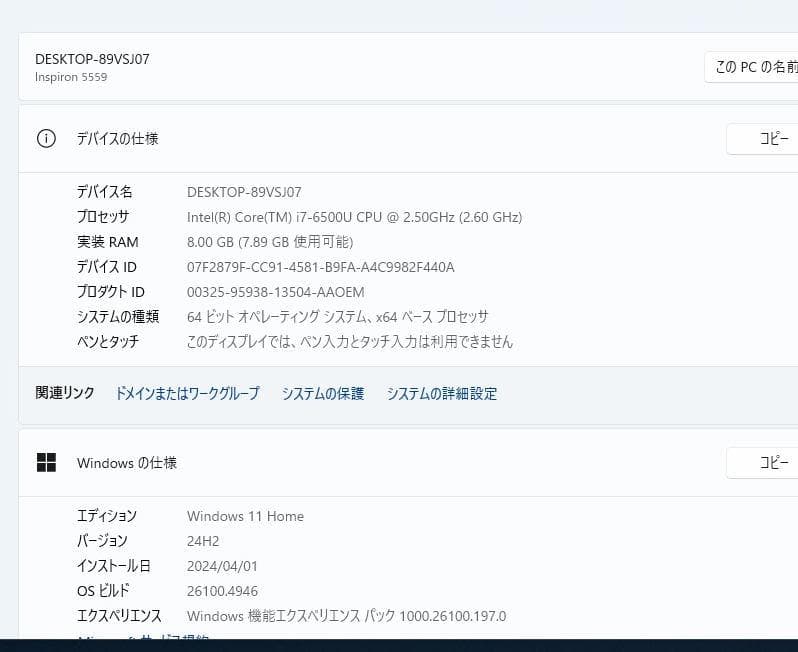Screen dimensions: 798x652
Task: Select the OS build 26100.4946
Action: pos(222,591)
